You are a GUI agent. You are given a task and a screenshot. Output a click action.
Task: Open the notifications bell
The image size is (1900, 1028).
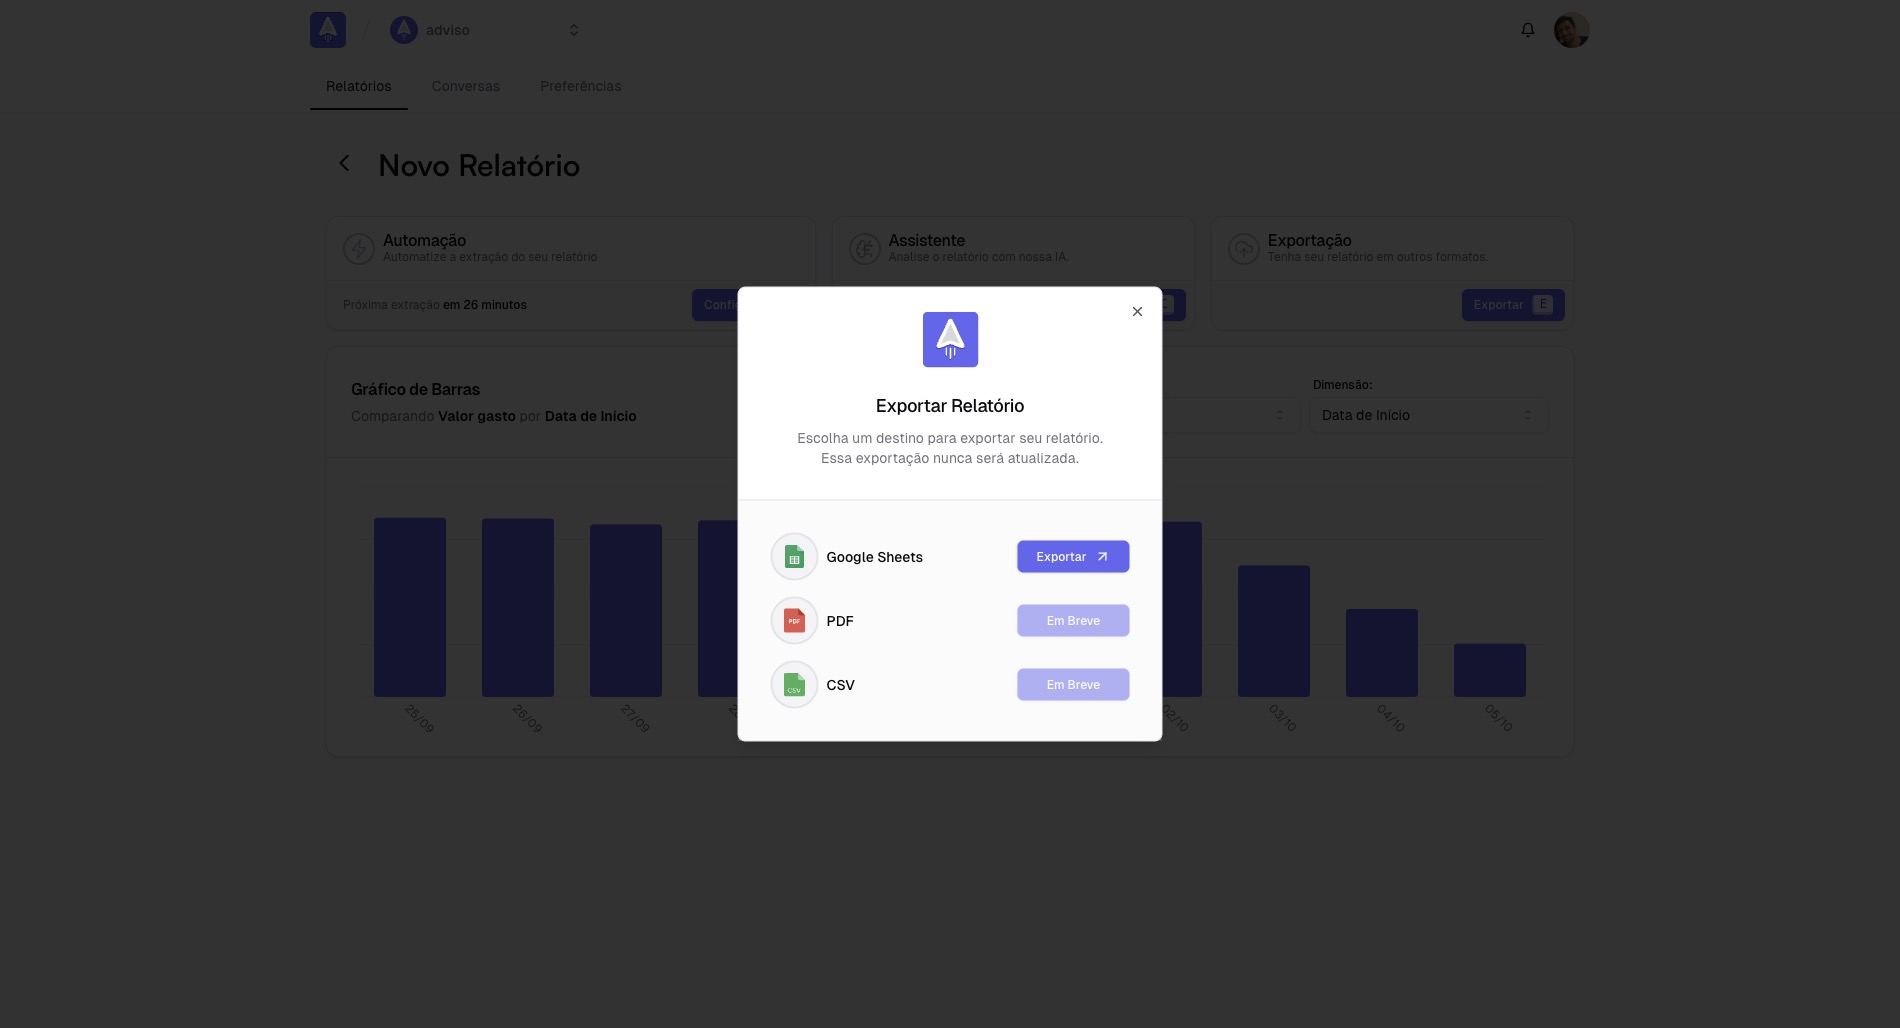pyautogui.click(x=1527, y=30)
